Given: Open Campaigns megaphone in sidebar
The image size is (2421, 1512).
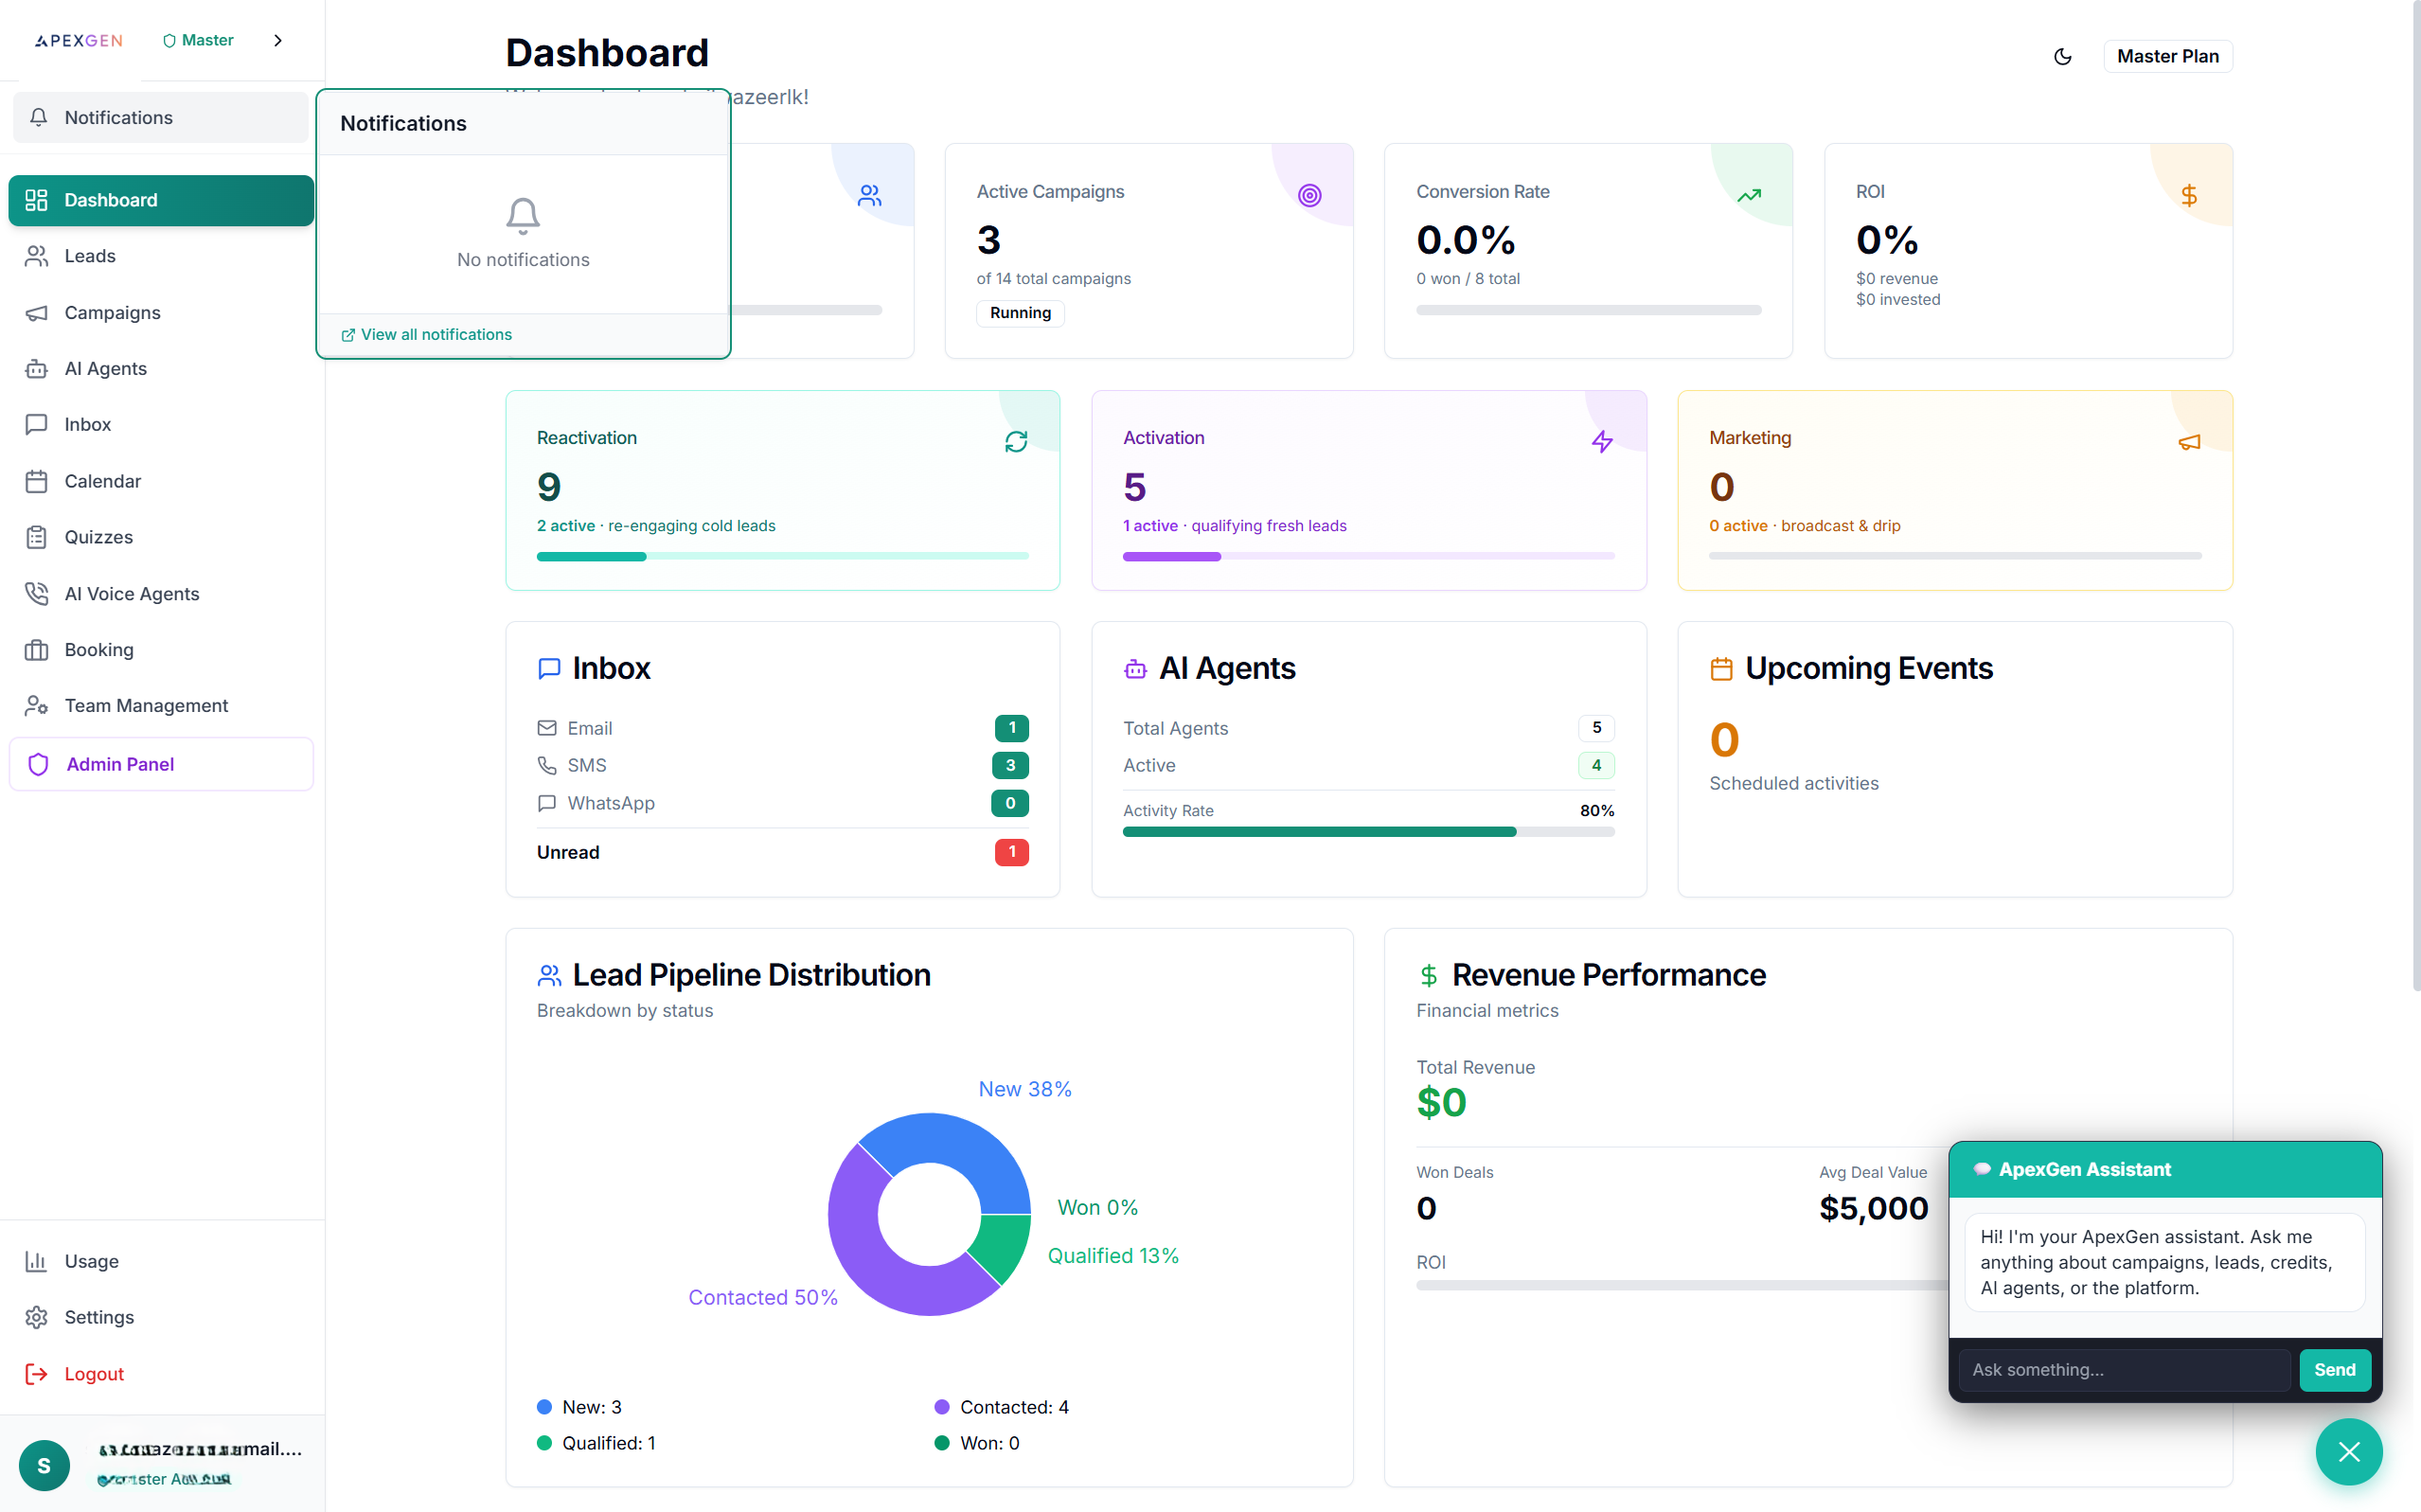Looking at the screenshot, I should pyautogui.click(x=37, y=313).
